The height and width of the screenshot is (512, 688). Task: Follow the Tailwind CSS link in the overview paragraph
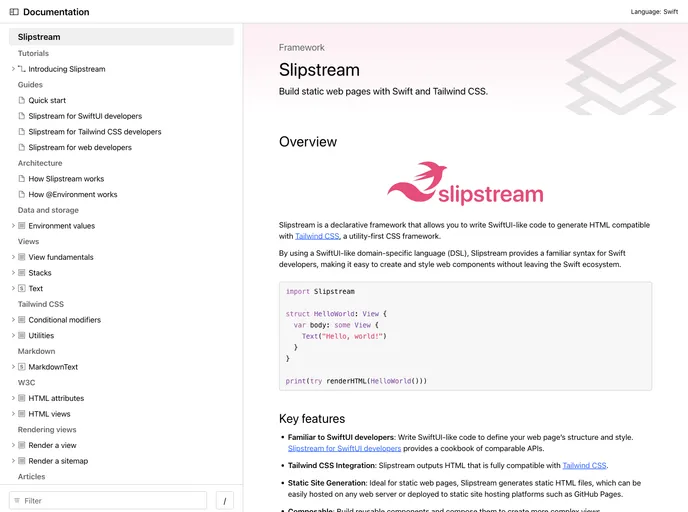coord(317,236)
